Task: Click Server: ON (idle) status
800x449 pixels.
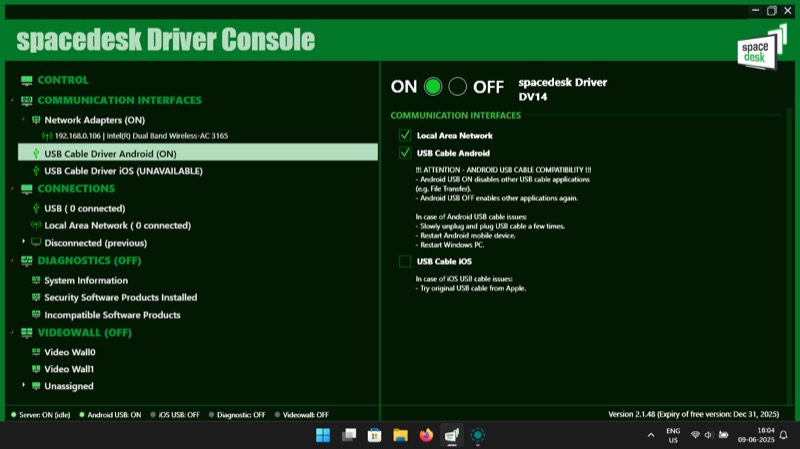Action: pos(41,415)
